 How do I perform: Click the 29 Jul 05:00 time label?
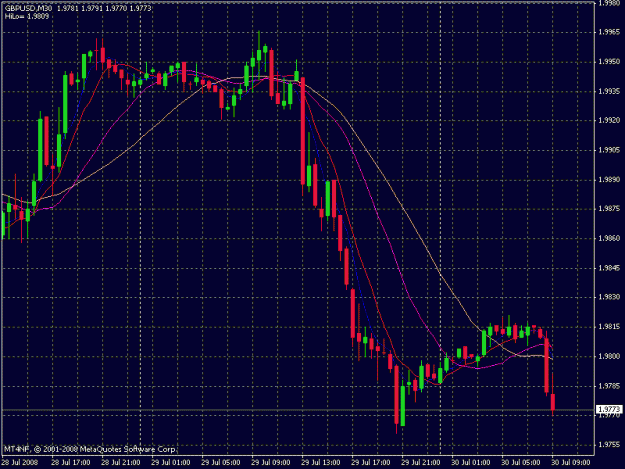[x=220, y=462]
